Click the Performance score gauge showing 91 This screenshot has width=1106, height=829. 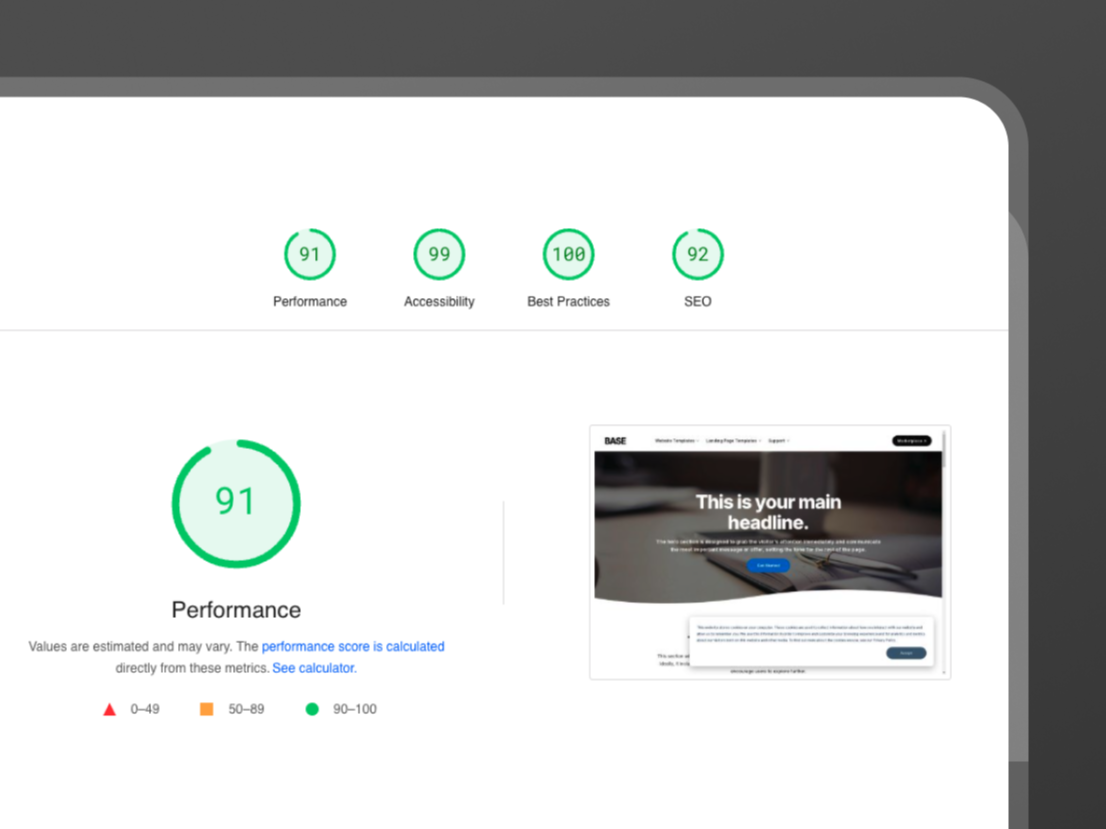point(310,254)
